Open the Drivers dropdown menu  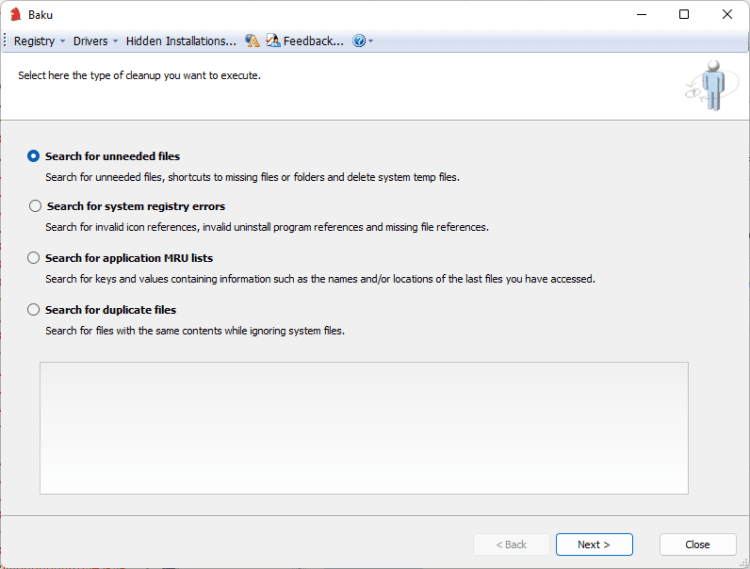tap(95, 41)
